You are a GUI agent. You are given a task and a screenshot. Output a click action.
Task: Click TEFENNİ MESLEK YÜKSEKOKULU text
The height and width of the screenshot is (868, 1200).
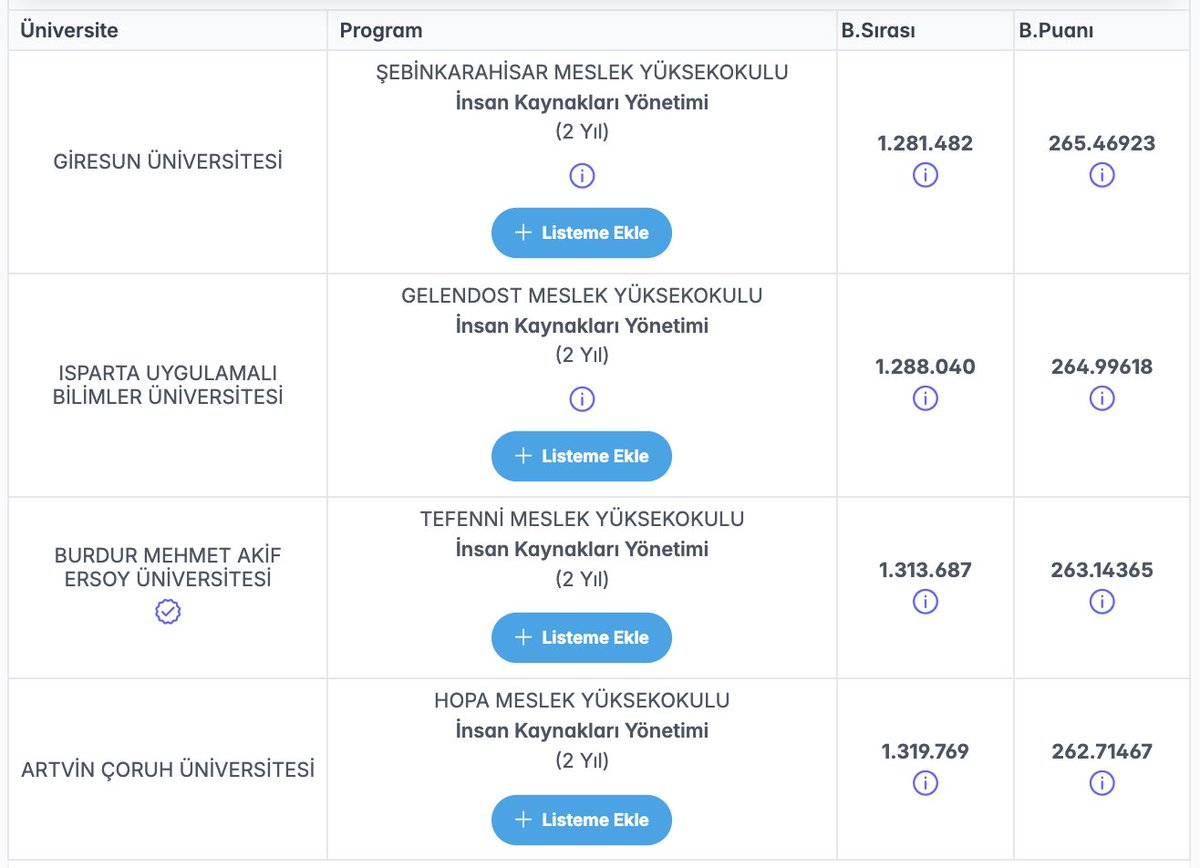click(x=582, y=519)
